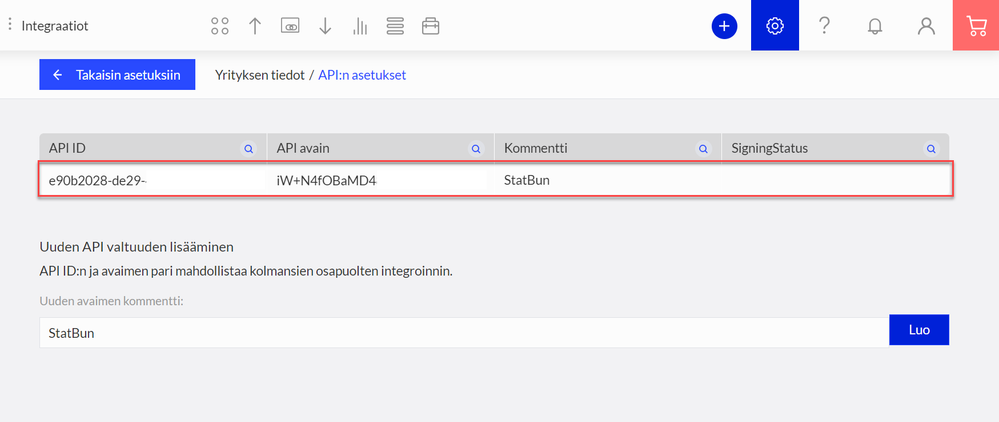Click the question mark help icon
Viewport: 999px width, 422px height.
pyautogui.click(x=825, y=26)
